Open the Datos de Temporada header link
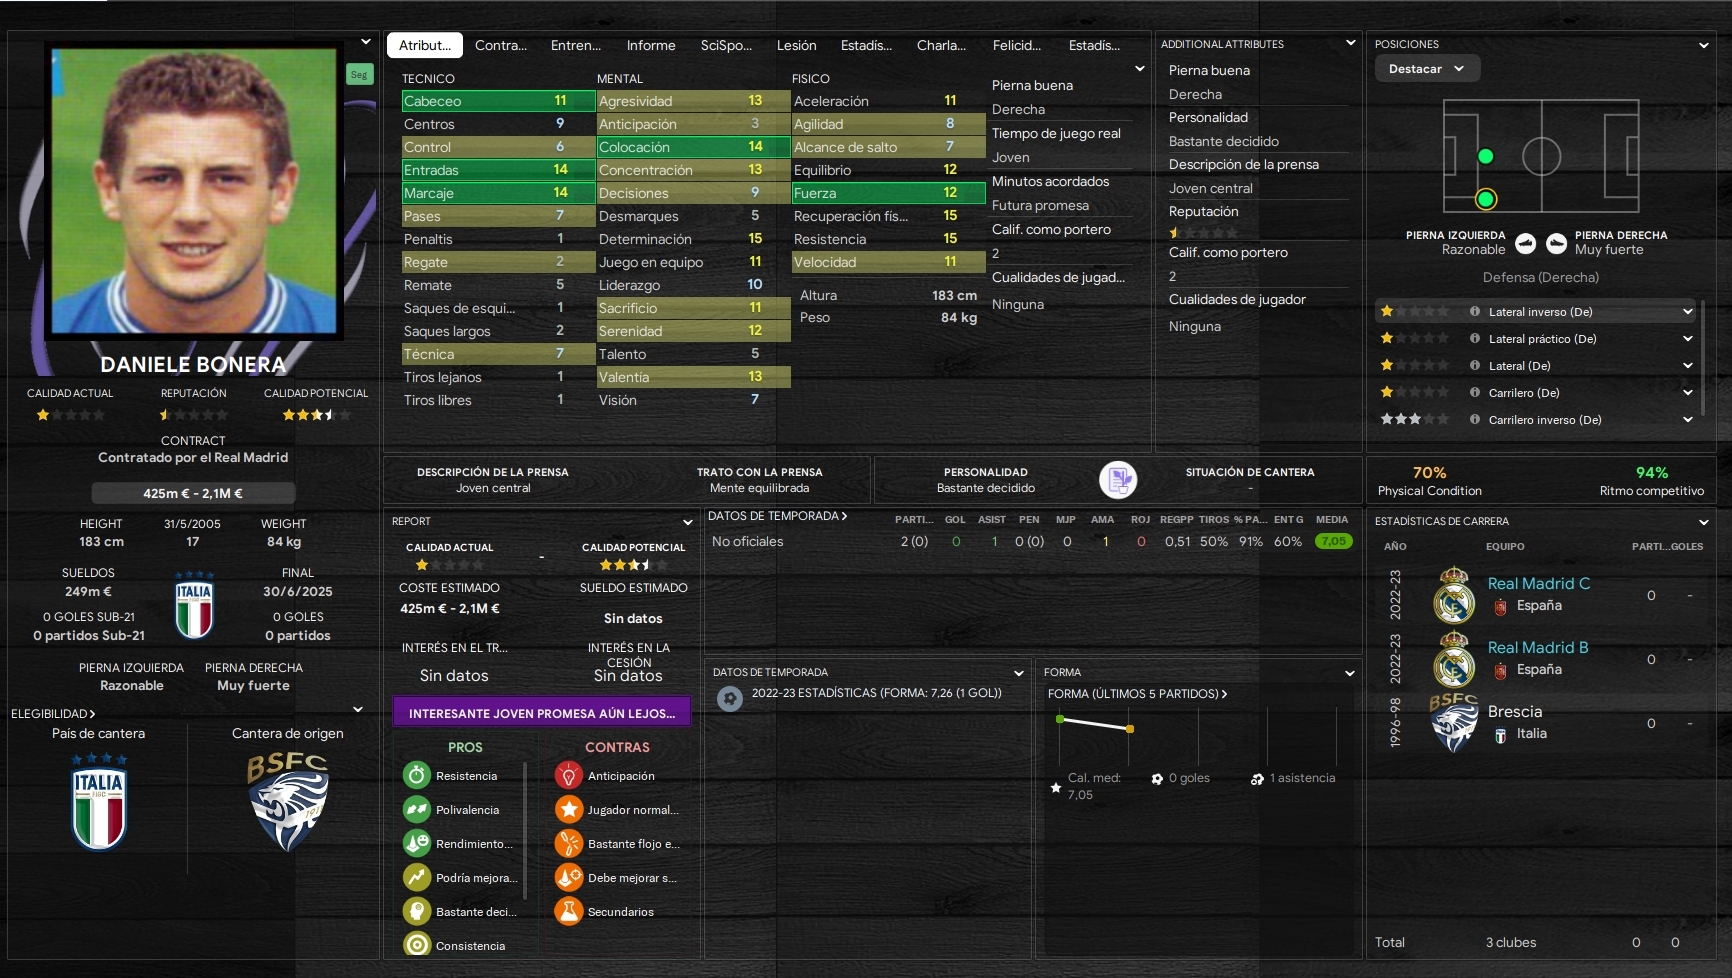 click(778, 516)
